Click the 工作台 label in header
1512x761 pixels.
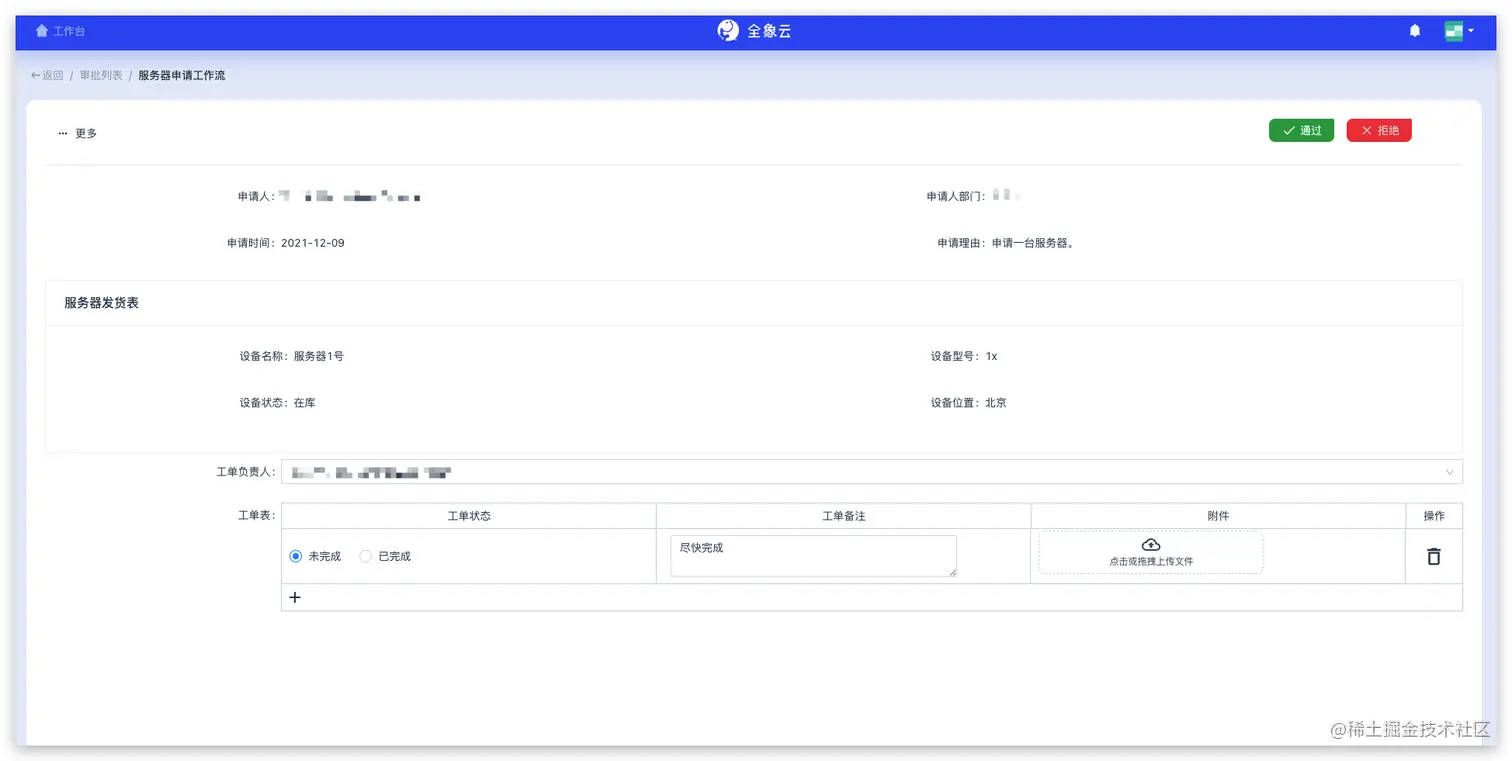(69, 31)
